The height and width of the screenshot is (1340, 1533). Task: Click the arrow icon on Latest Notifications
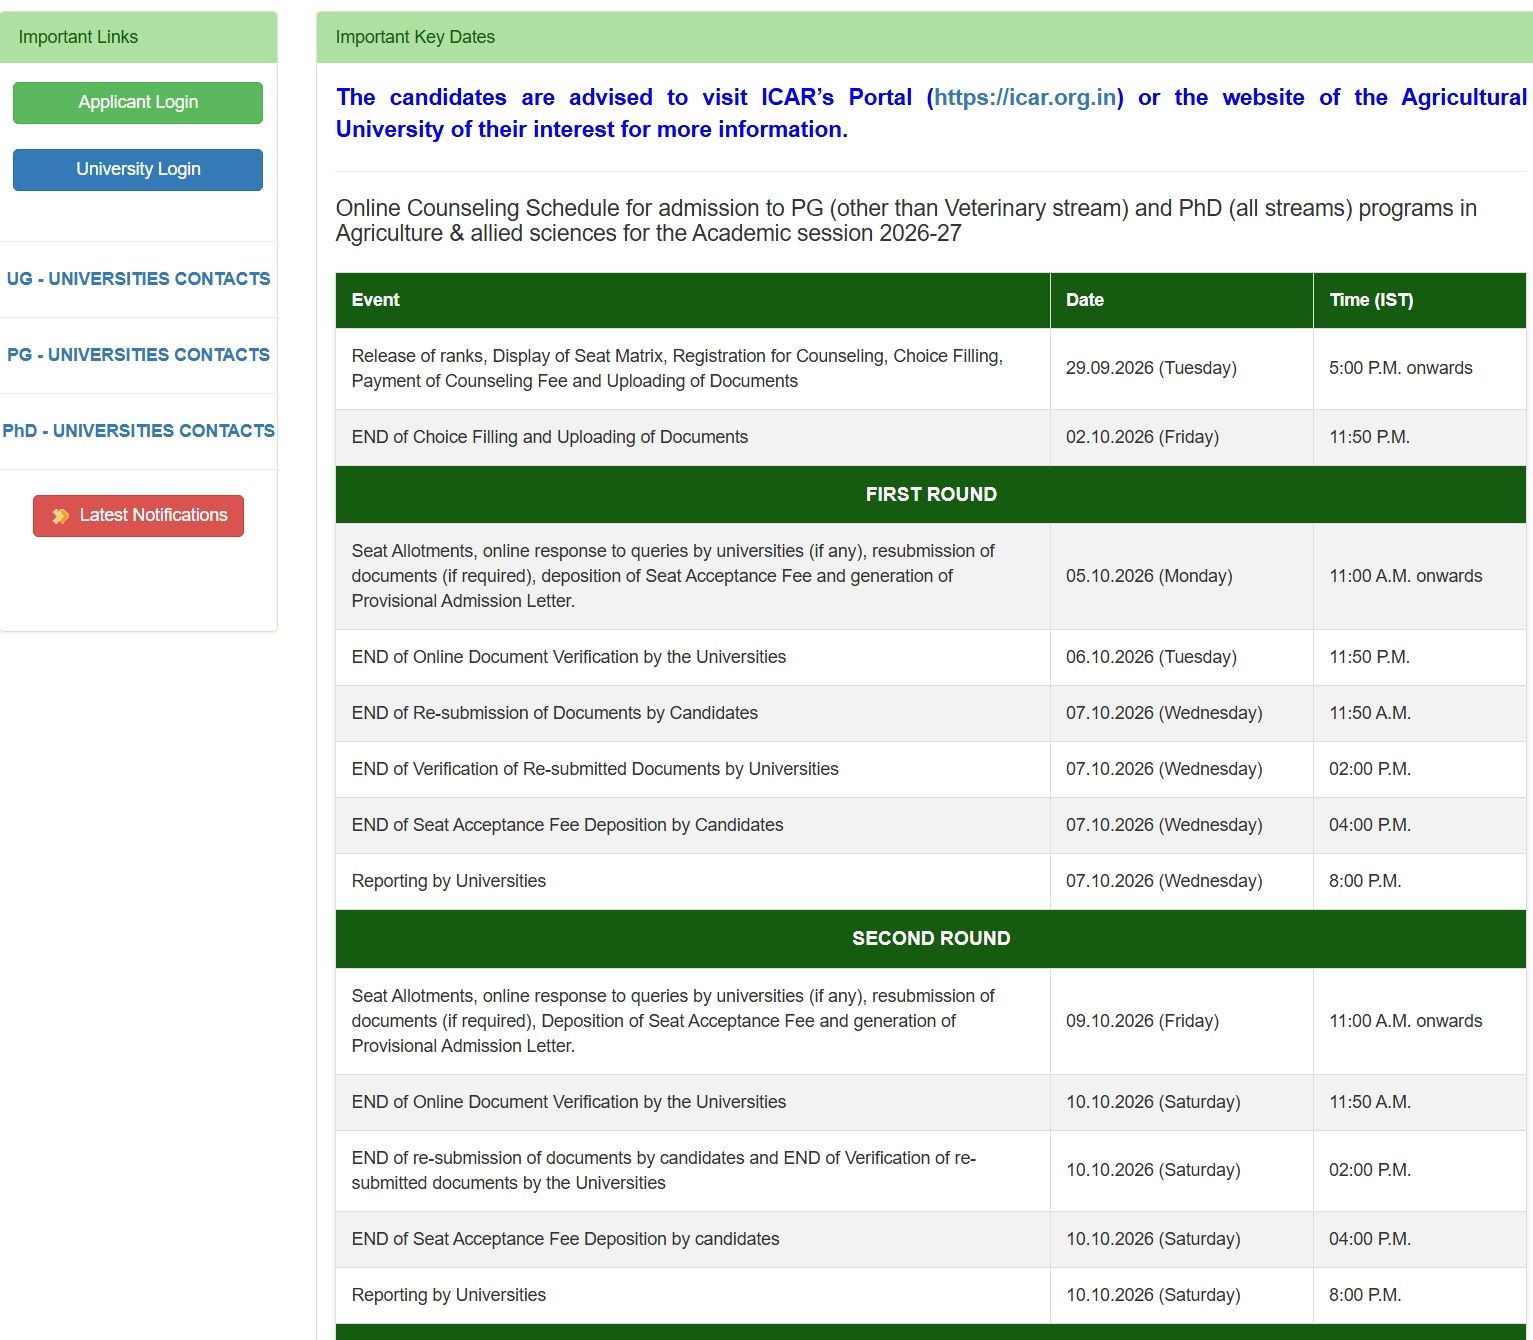point(61,516)
